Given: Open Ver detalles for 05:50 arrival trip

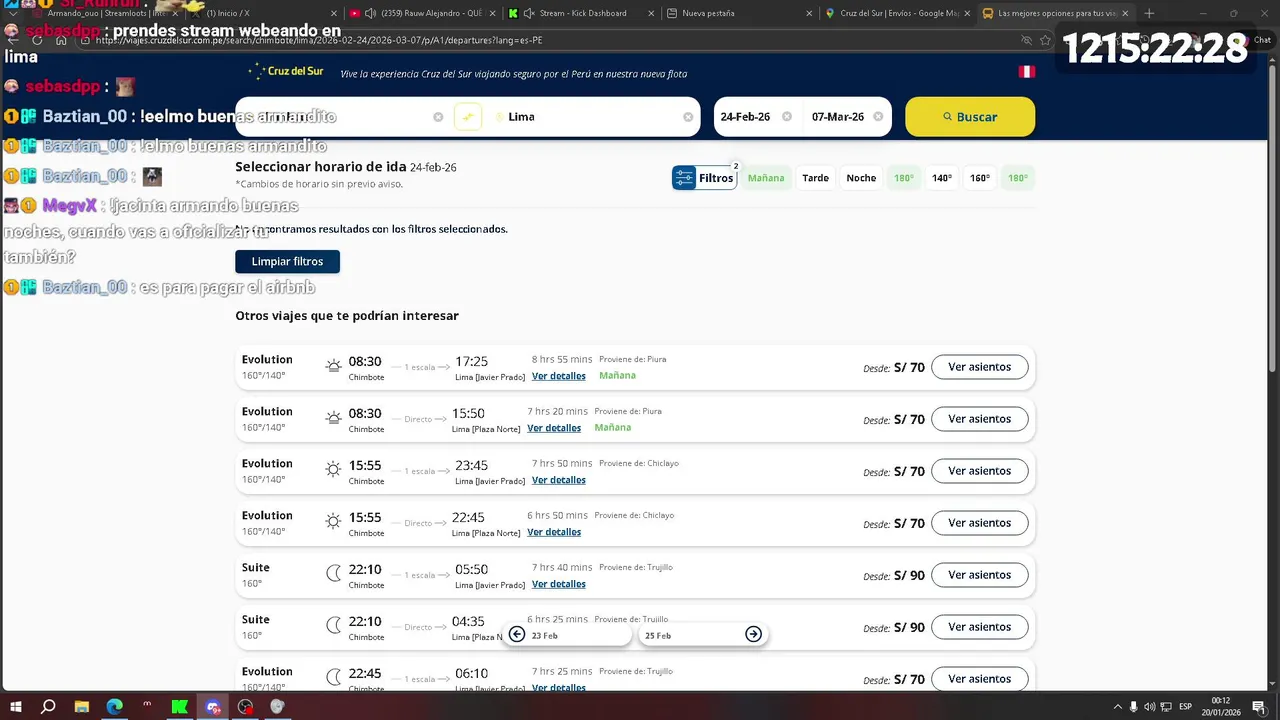Looking at the screenshot, I should 559,584.
